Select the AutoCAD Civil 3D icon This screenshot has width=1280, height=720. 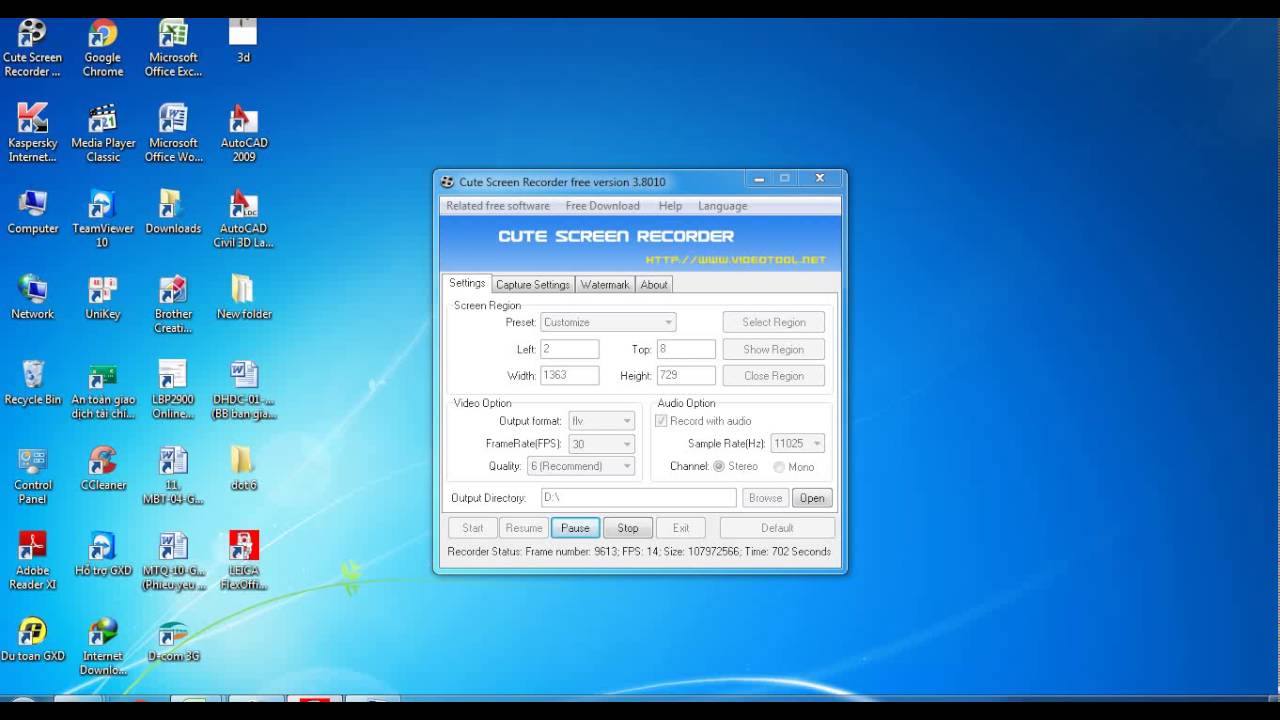[x=244, y=219]
